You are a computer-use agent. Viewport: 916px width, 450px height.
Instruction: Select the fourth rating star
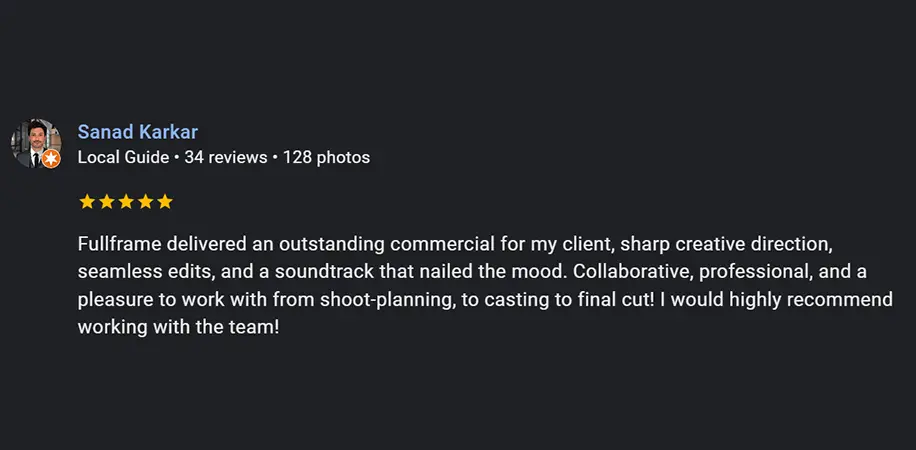tap(145, 202)
